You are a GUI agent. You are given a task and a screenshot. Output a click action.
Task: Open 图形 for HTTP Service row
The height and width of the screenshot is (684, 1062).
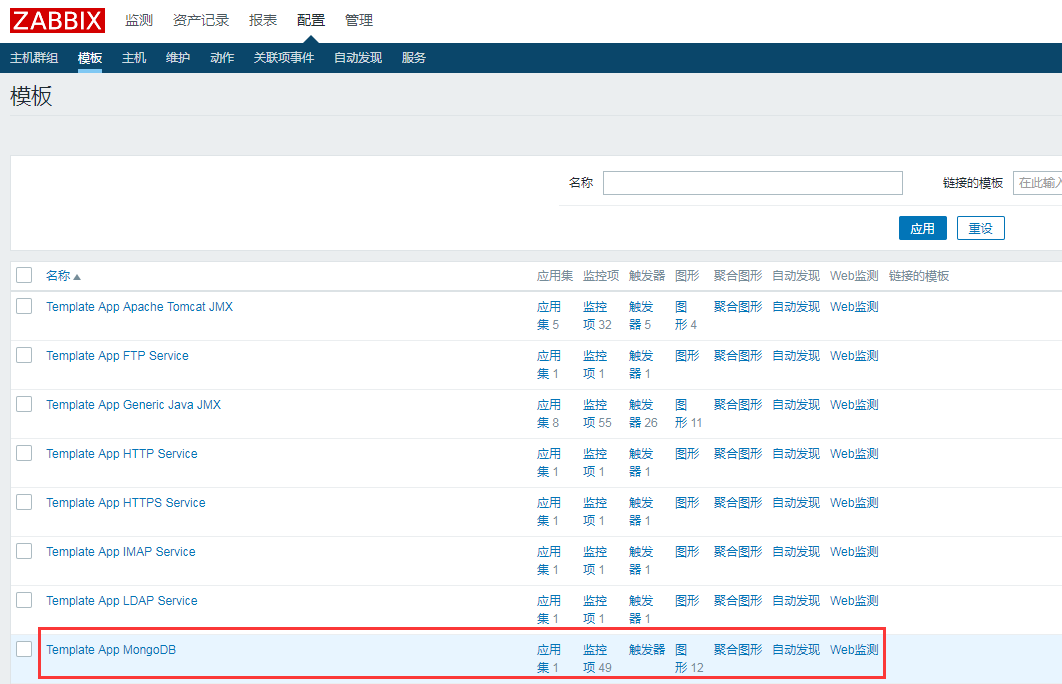coord(687,454)
